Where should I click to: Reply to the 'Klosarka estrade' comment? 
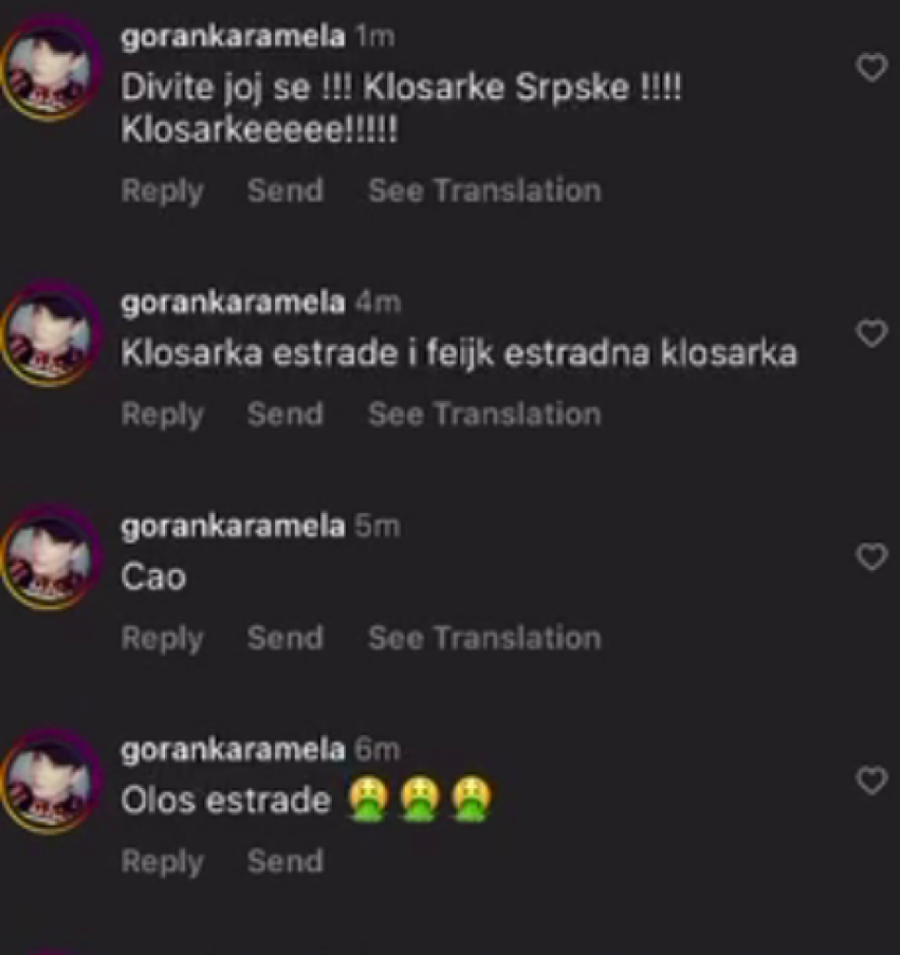(x=162, y=415)
